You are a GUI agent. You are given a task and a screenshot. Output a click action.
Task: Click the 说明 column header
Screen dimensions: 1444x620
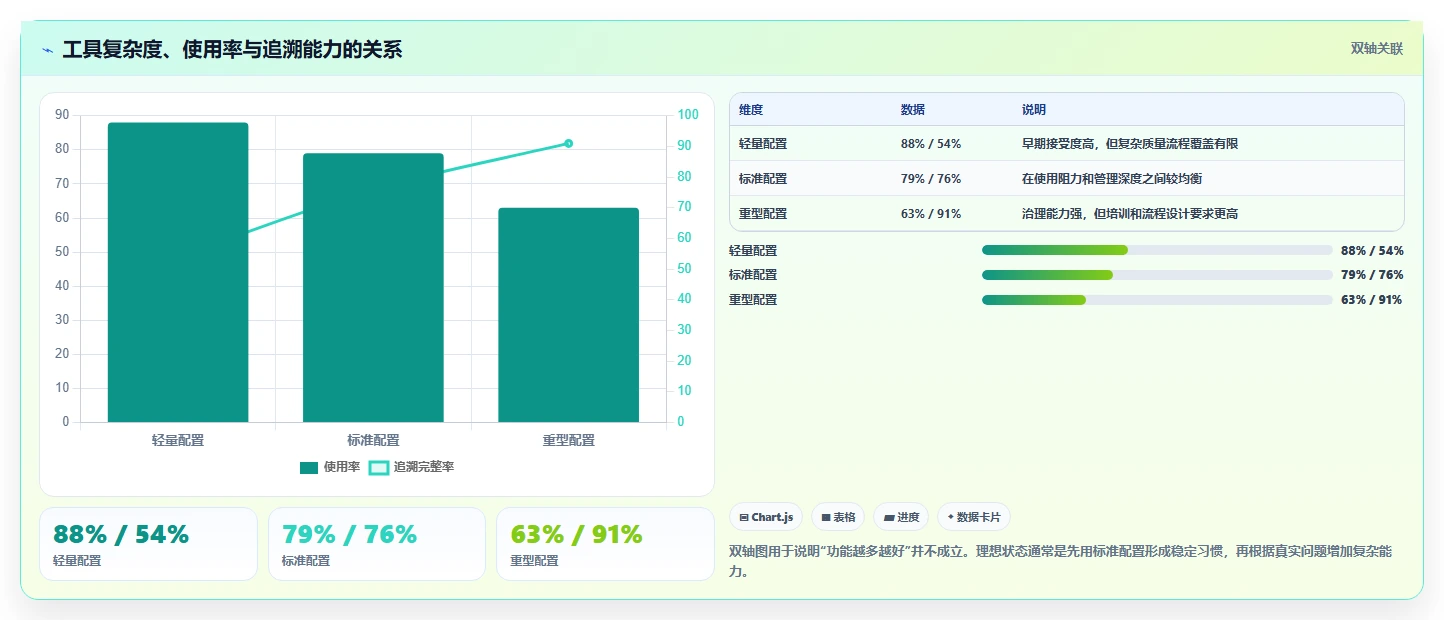tap(1034, 110)
